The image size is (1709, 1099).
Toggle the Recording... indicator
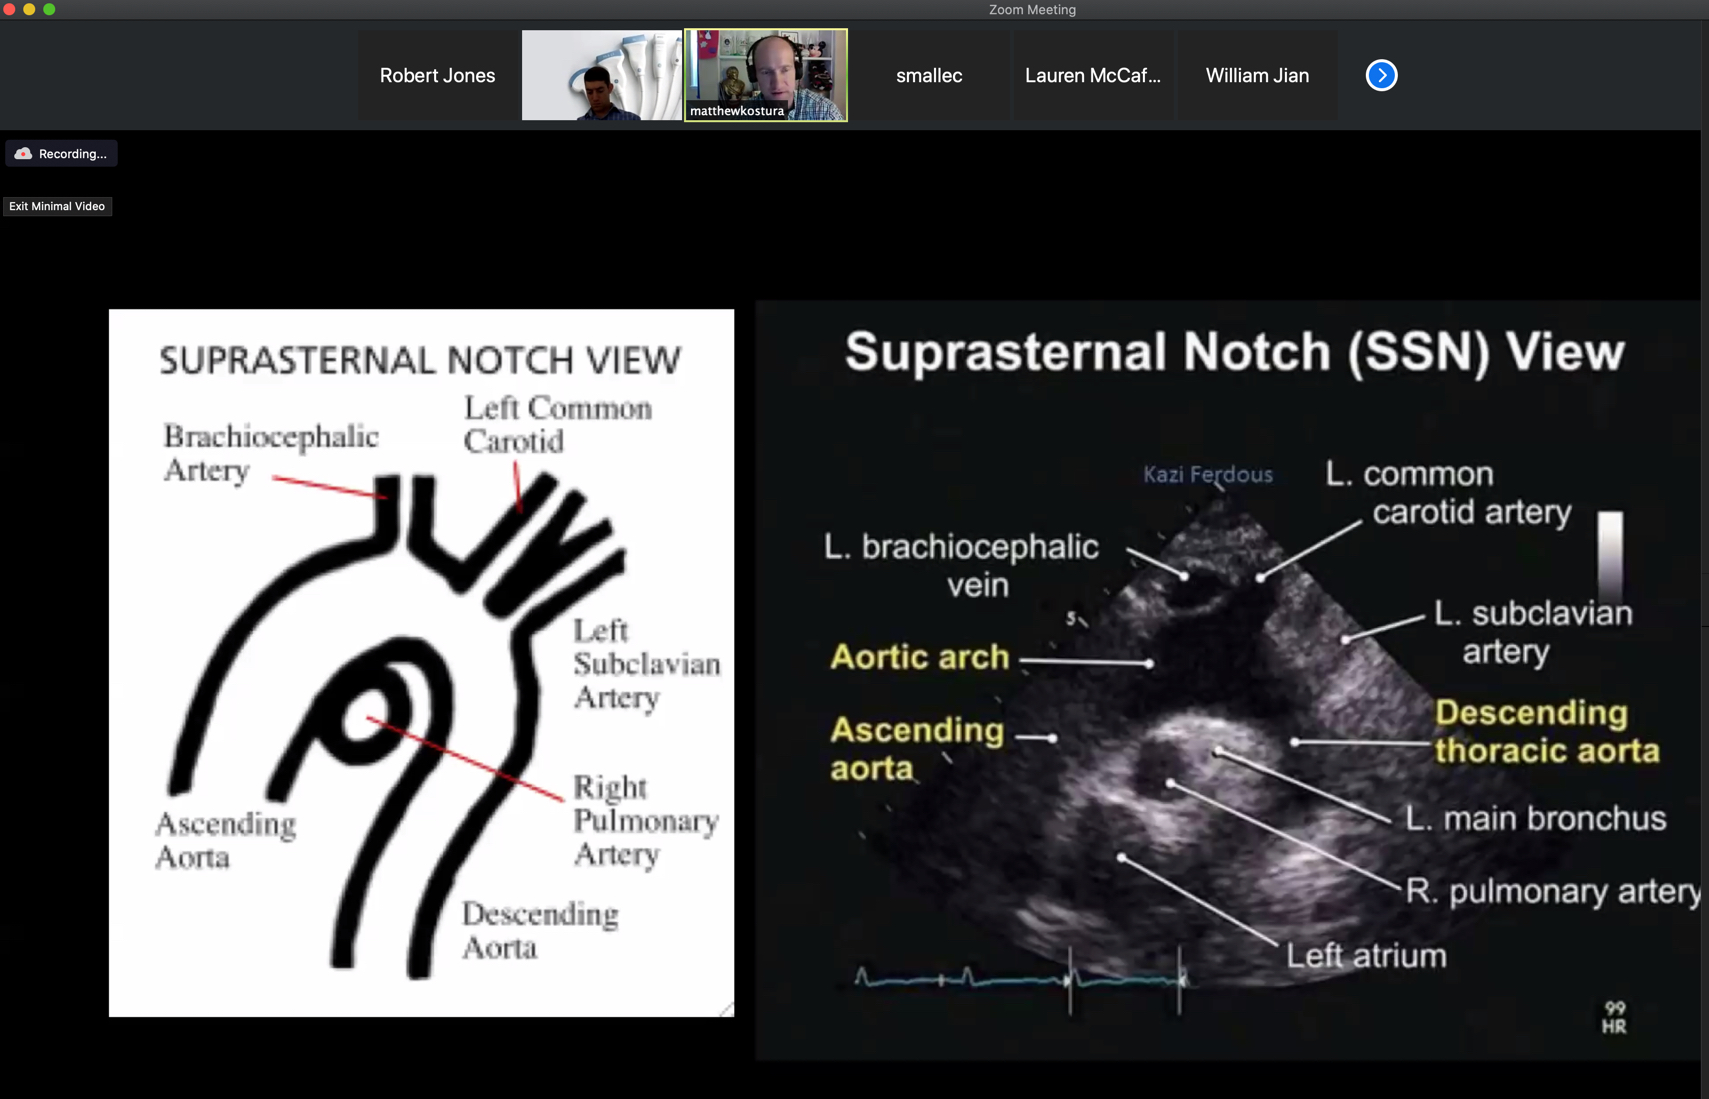tap(61, 153)
